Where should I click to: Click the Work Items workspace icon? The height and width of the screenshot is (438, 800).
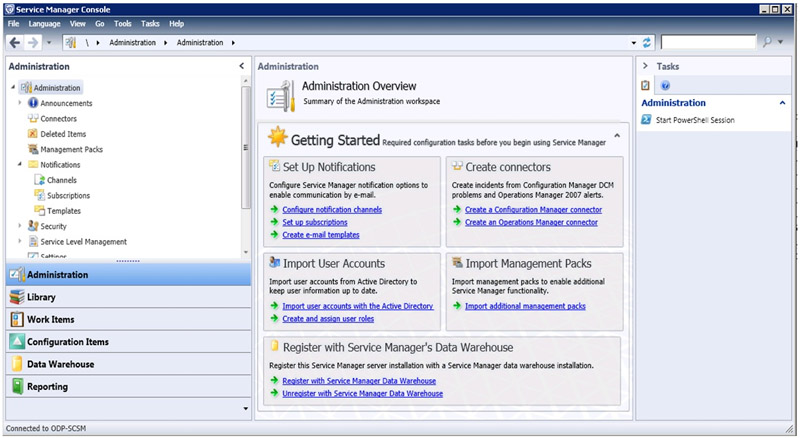tap(17, 319)
